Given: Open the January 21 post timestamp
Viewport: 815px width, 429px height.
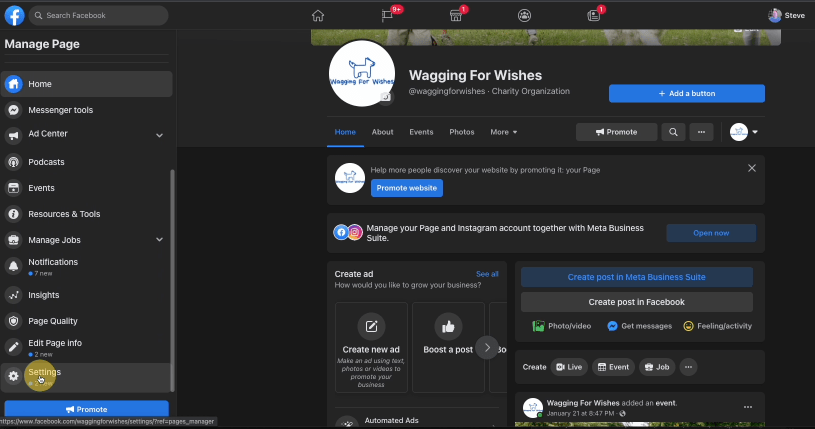Looking at the screenshot, I should pyautogui.click(x=581, y=413).
